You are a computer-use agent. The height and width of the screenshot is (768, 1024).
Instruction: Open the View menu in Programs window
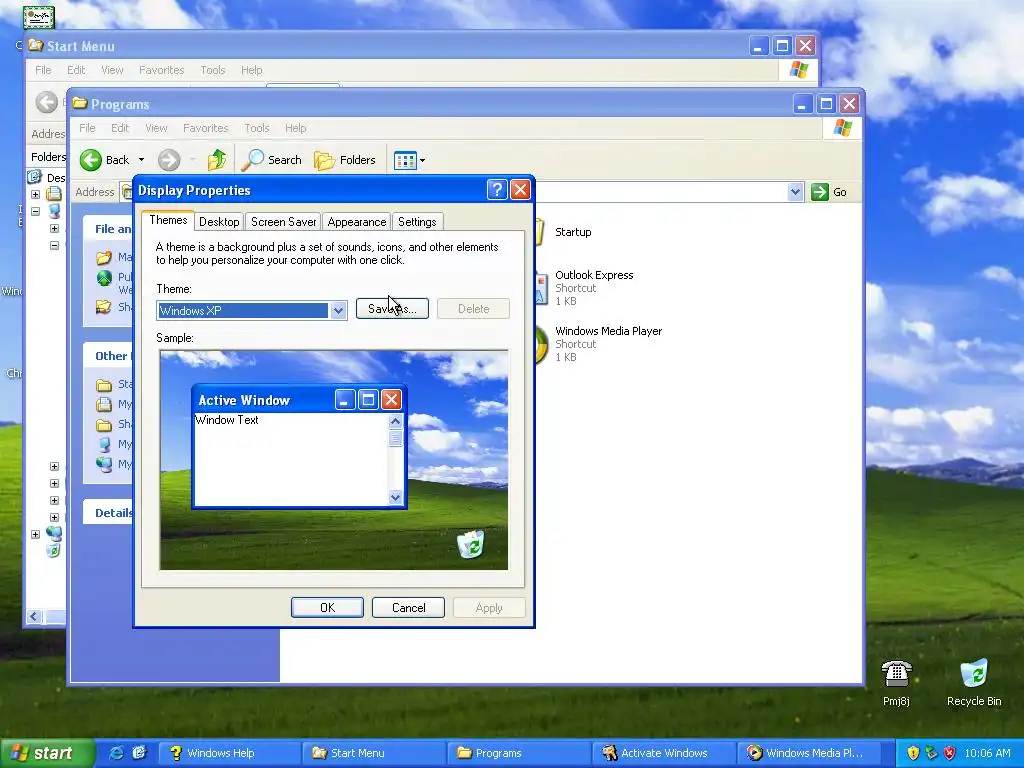[x=156, y=128]
